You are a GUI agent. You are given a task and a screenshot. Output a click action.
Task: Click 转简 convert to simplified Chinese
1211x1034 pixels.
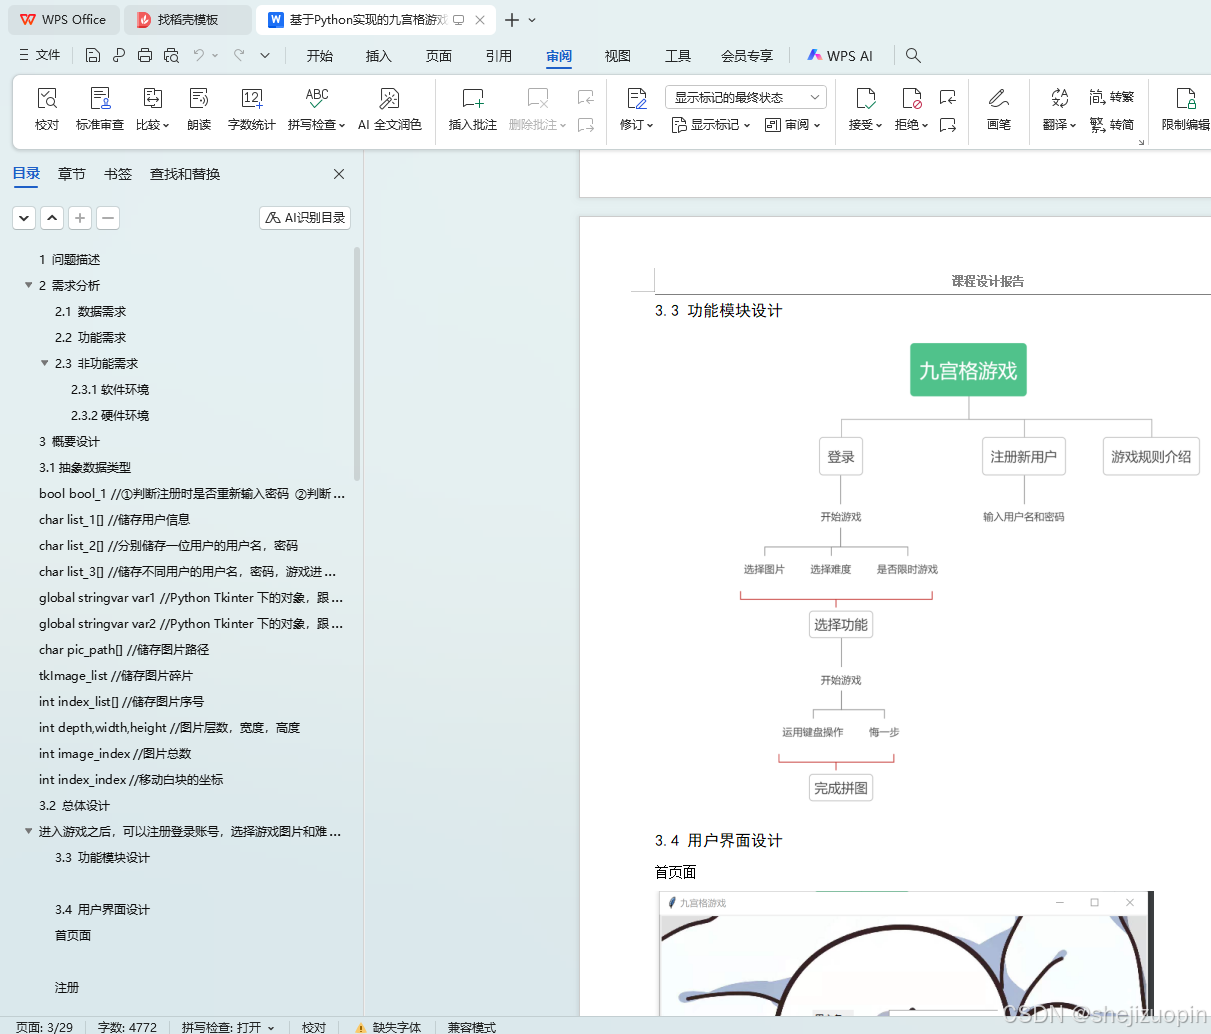point(1112,125)
